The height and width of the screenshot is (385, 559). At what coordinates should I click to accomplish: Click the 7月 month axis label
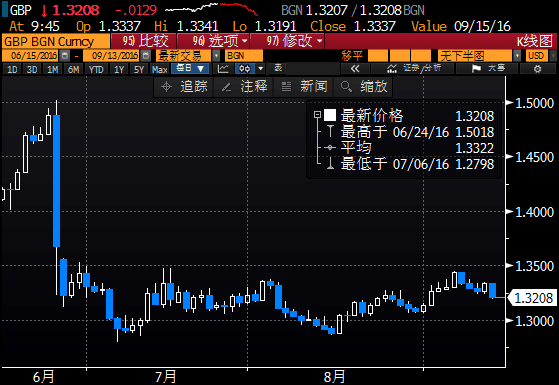click(166, 376)
